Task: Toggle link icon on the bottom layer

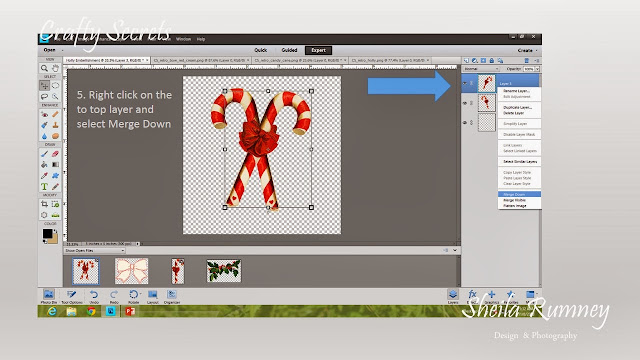Action: point(471,122)
